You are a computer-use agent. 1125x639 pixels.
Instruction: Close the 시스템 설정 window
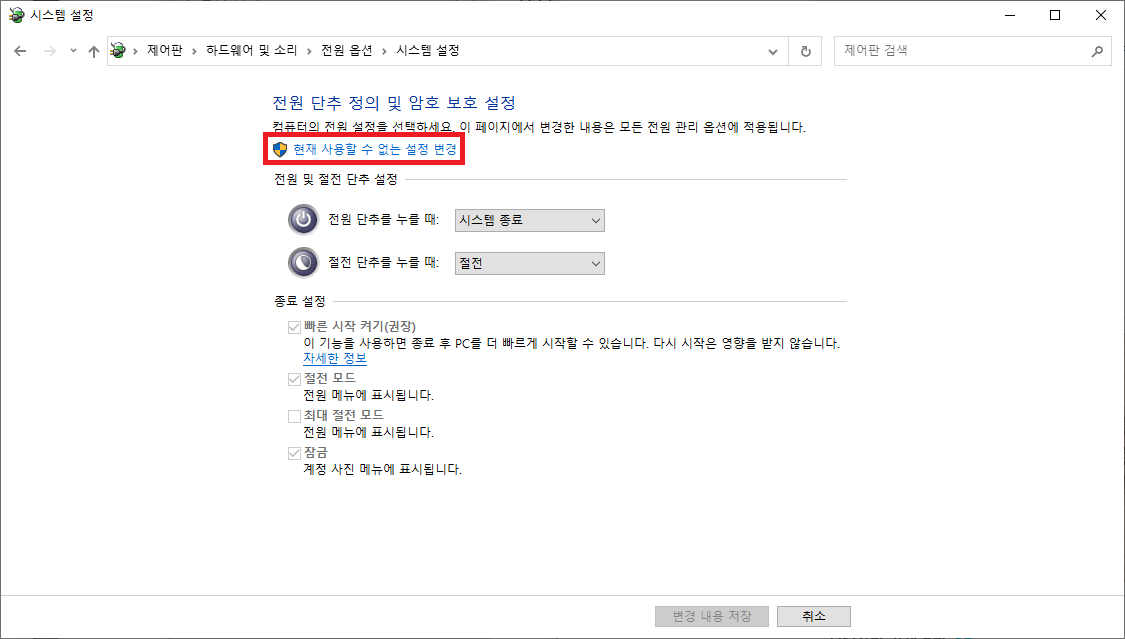1101,15
